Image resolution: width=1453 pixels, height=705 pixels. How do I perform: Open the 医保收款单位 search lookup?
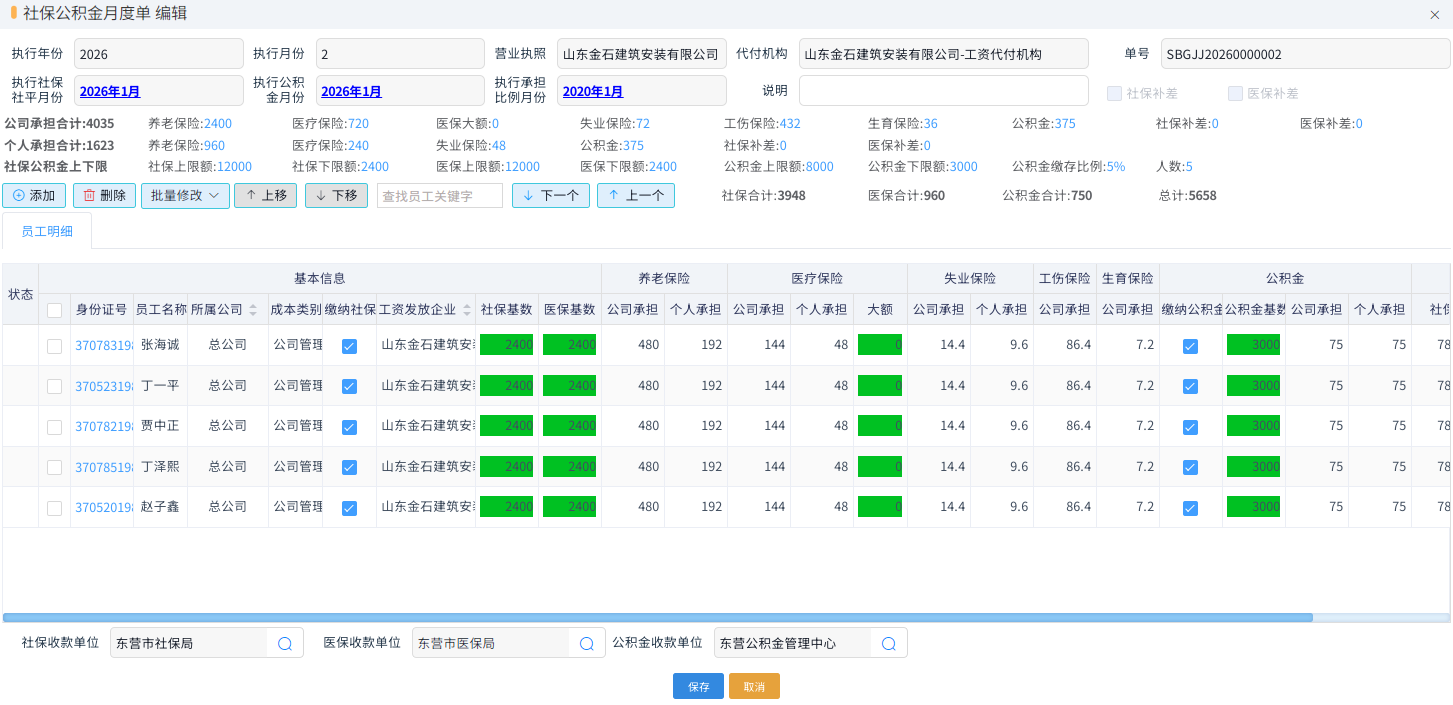coord(587,643)
